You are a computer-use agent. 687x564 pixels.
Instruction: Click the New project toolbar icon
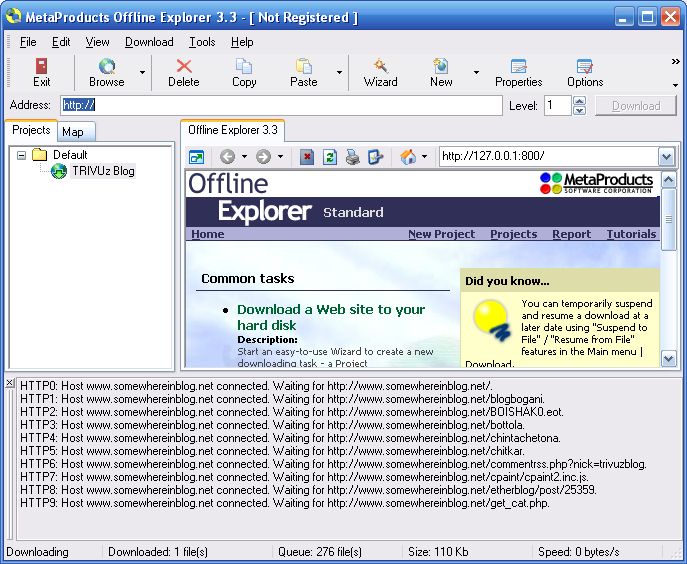point(441,67)
